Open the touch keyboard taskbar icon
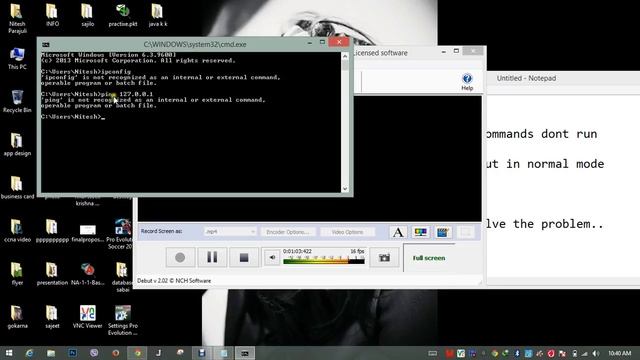Viewport: 640px width, 360px height. click(433, 353)
